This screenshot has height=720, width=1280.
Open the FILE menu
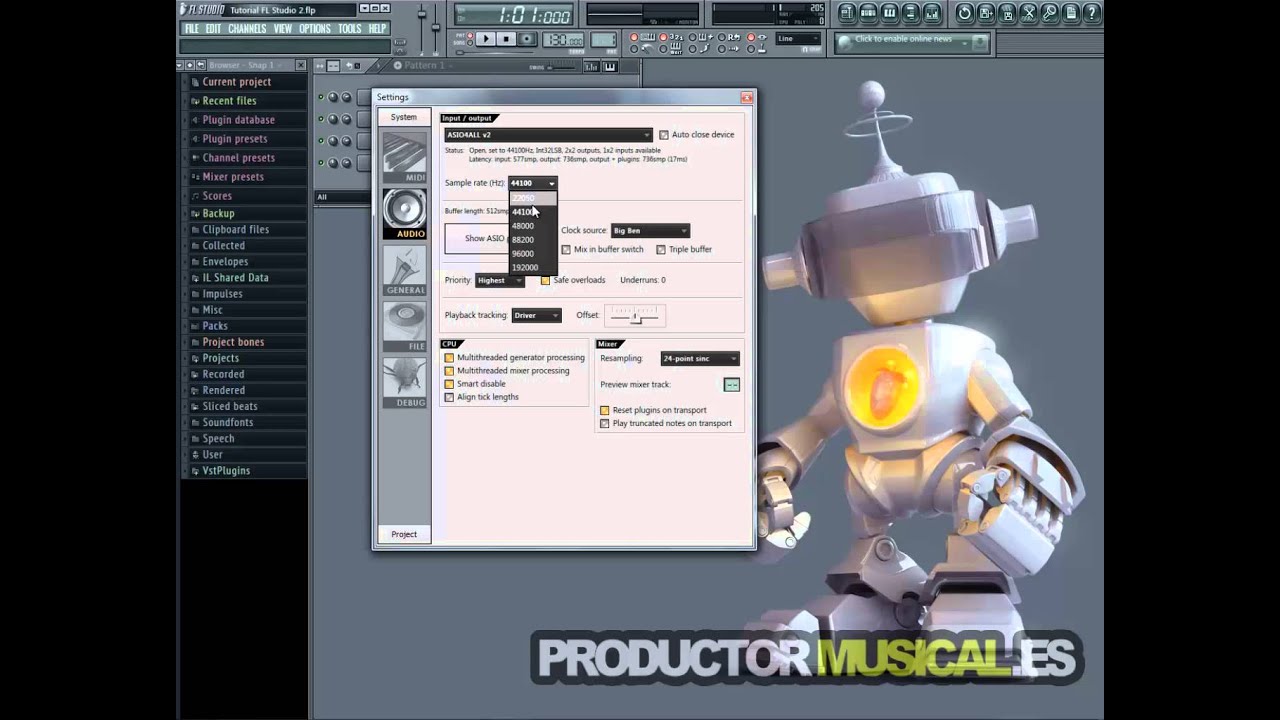(191, 29)
